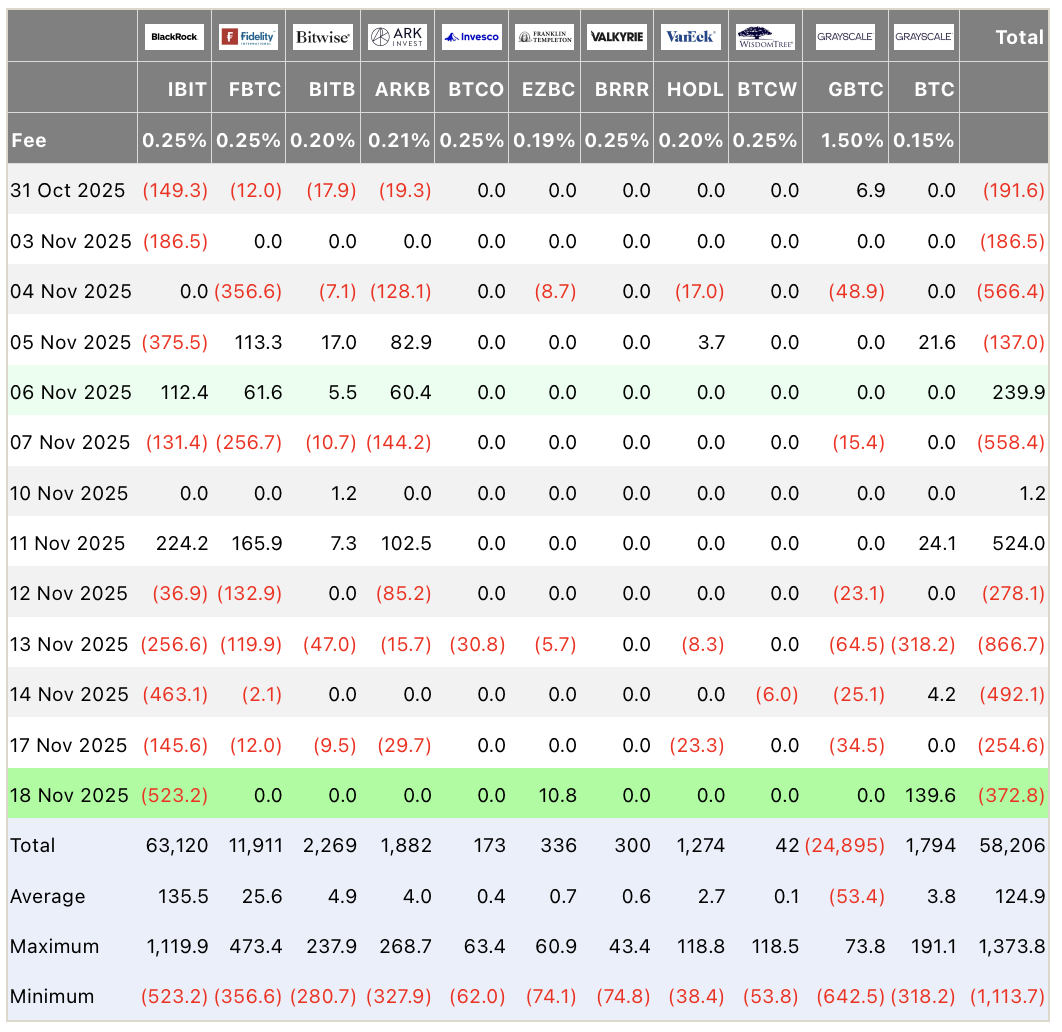Click the Fidelity logo above FBTC
This screenshot has height=1032, width=1062.
tap(248, 38)
